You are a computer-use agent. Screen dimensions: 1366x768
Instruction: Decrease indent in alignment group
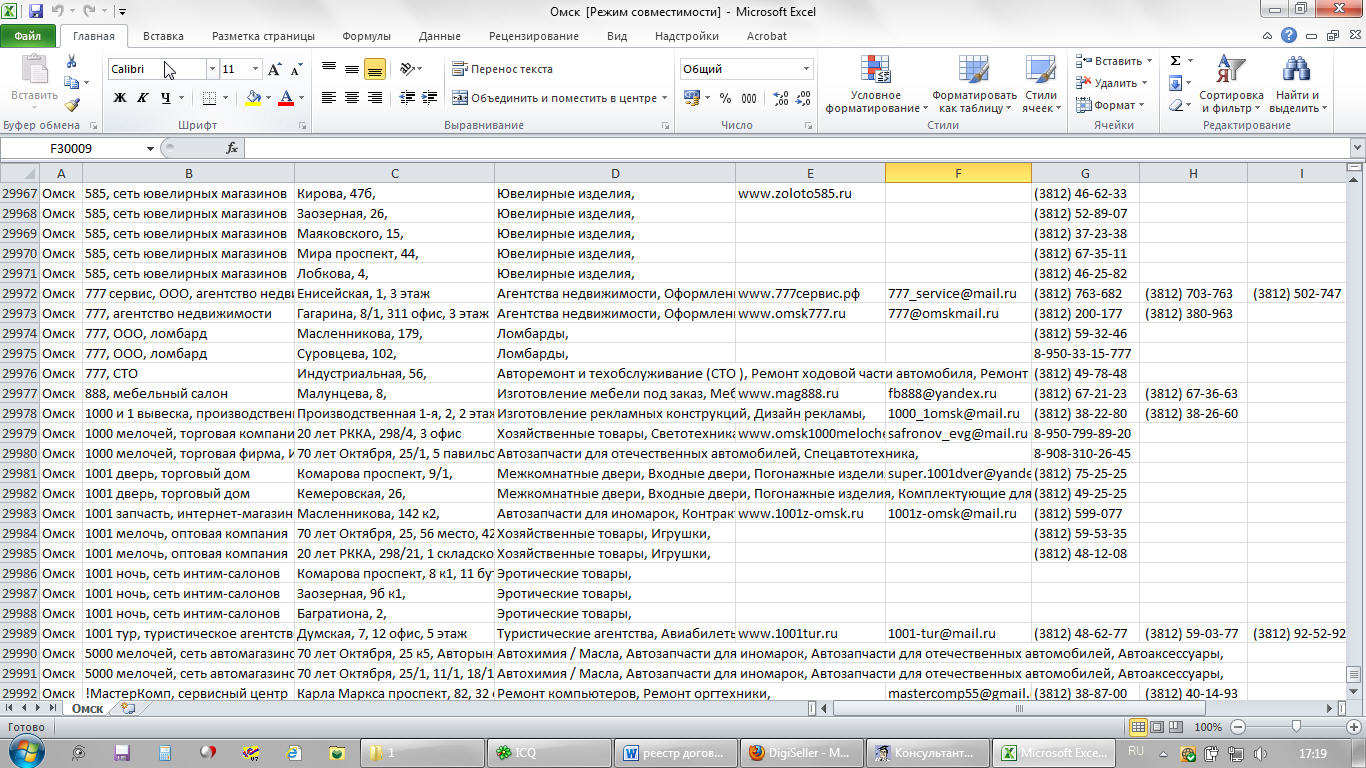[406, 98]
